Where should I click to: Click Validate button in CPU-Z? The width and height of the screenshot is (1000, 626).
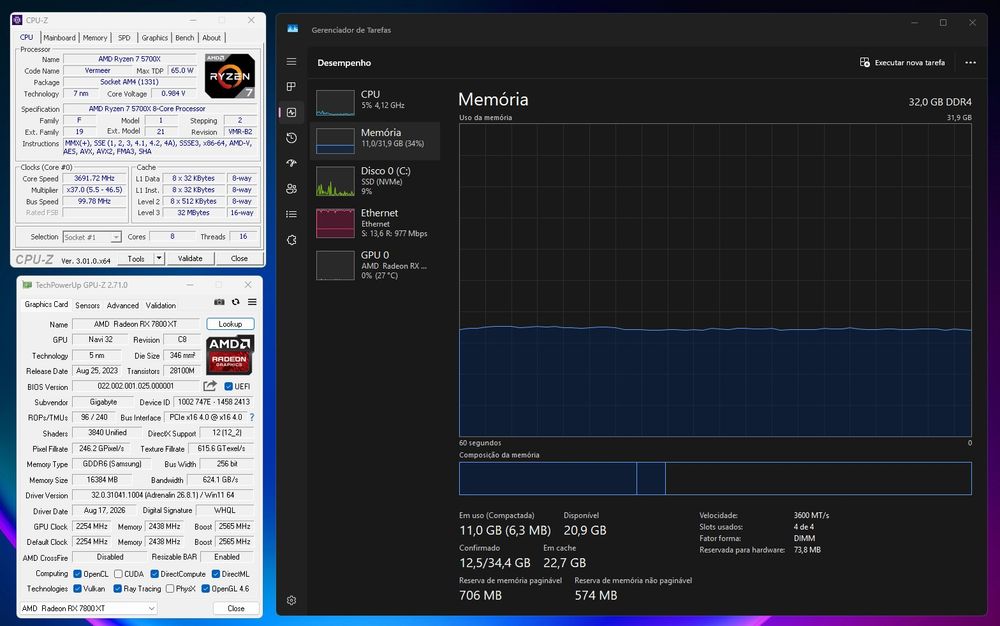190,258
